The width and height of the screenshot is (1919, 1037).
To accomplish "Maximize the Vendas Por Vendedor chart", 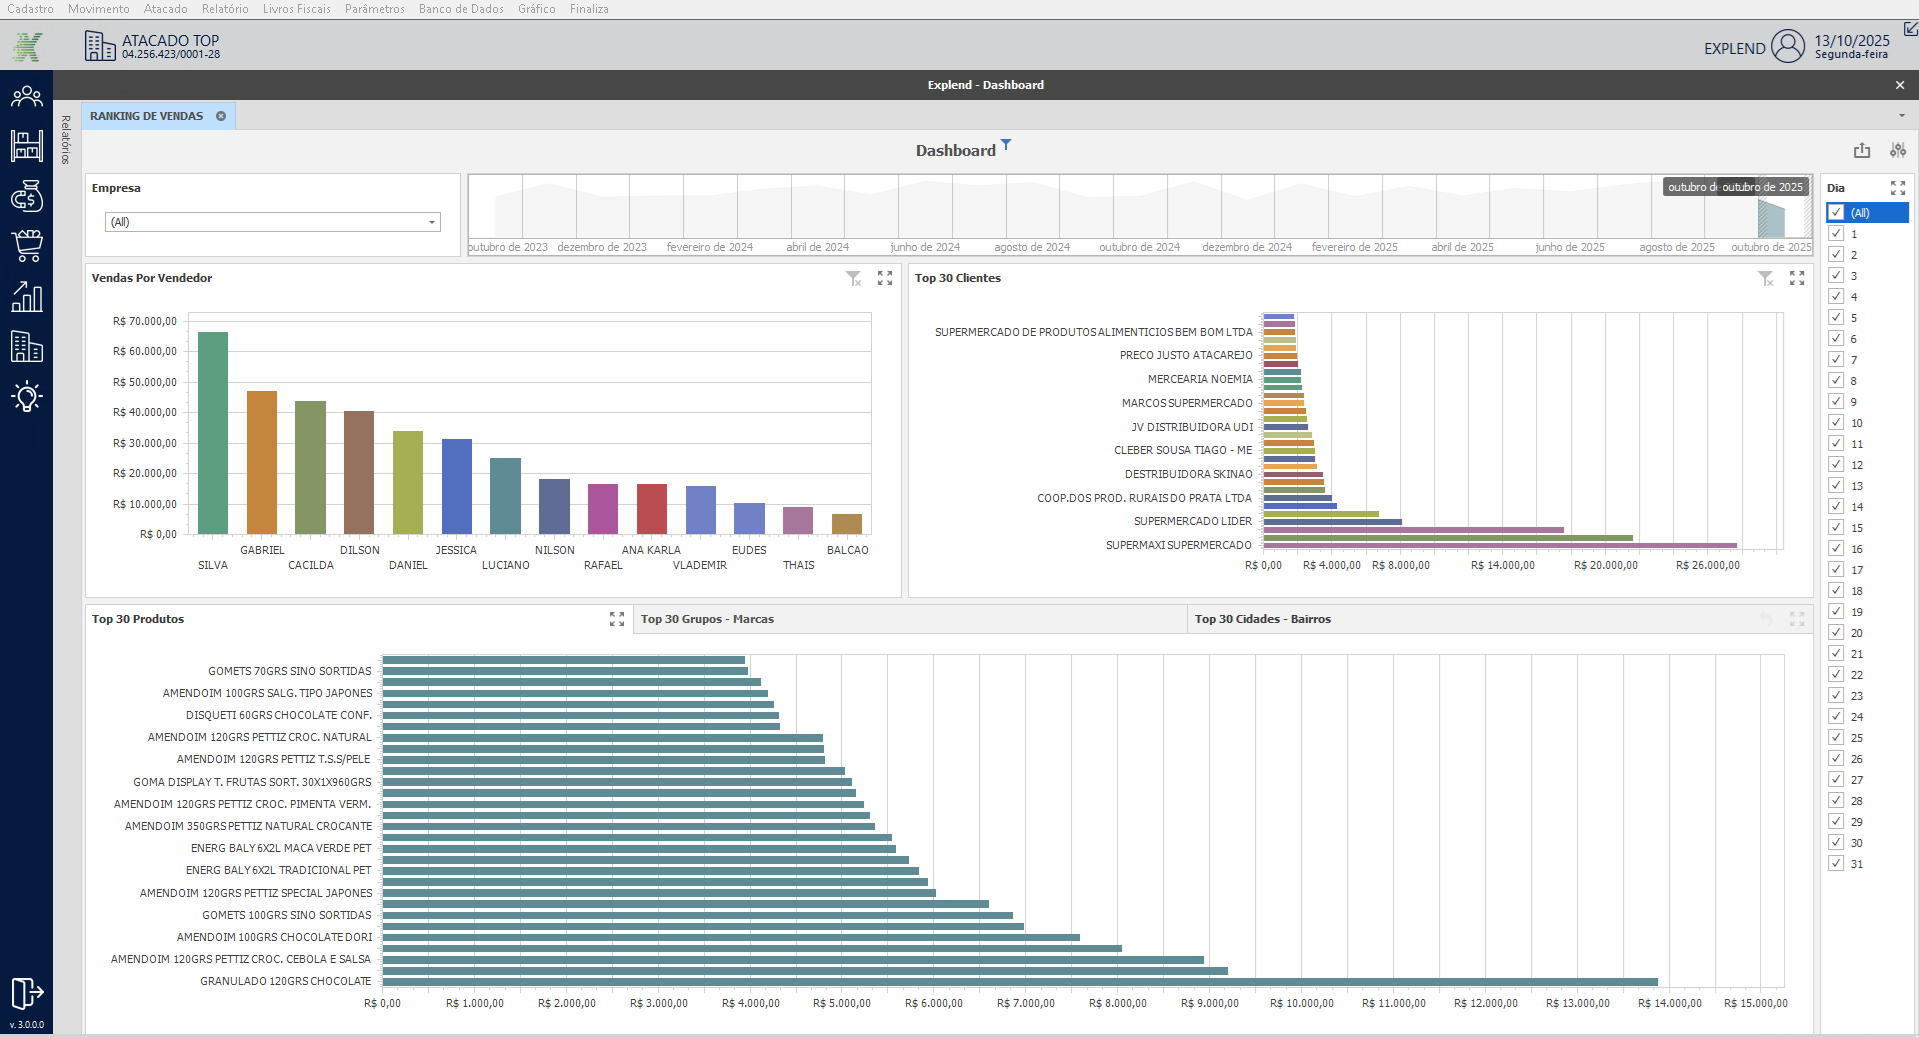I will pyautogui.click(x=885, y=279).
